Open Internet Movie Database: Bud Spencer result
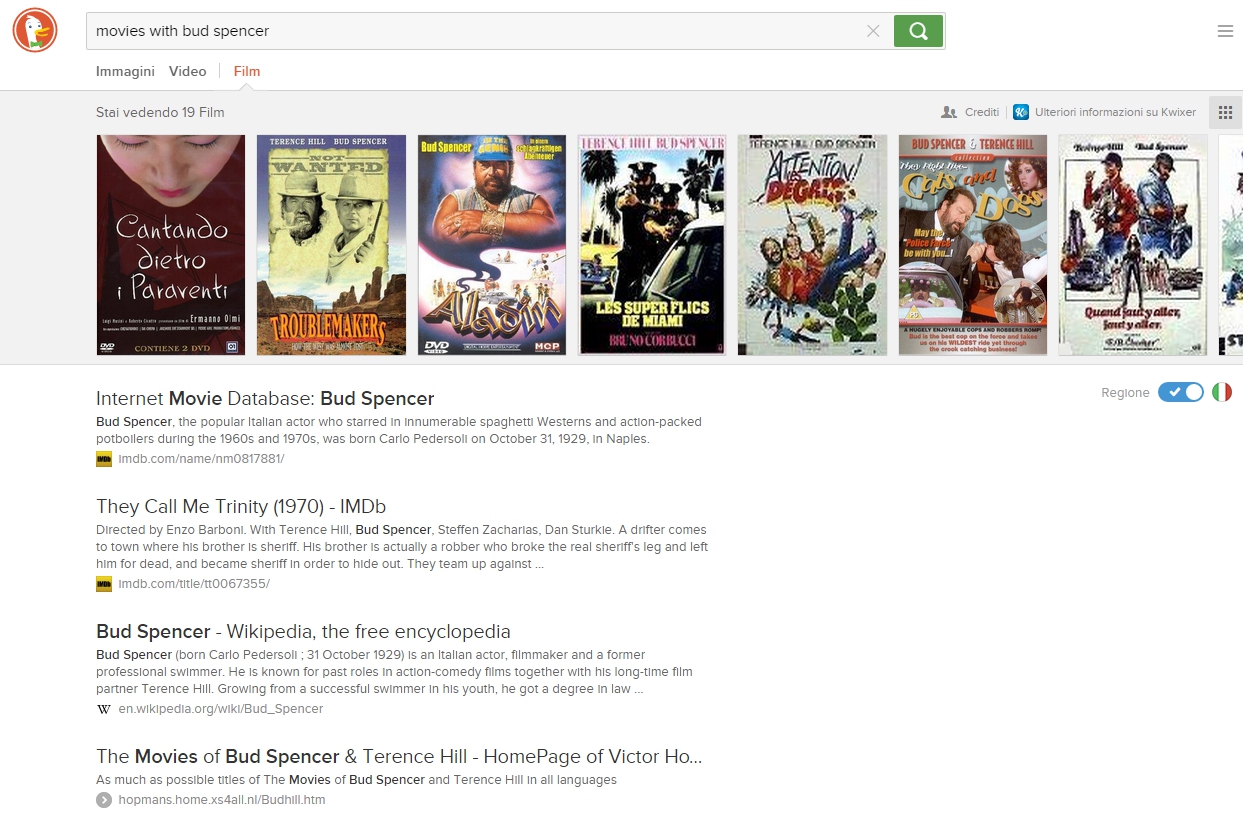The image size is (1243, 826). [265, 399]
